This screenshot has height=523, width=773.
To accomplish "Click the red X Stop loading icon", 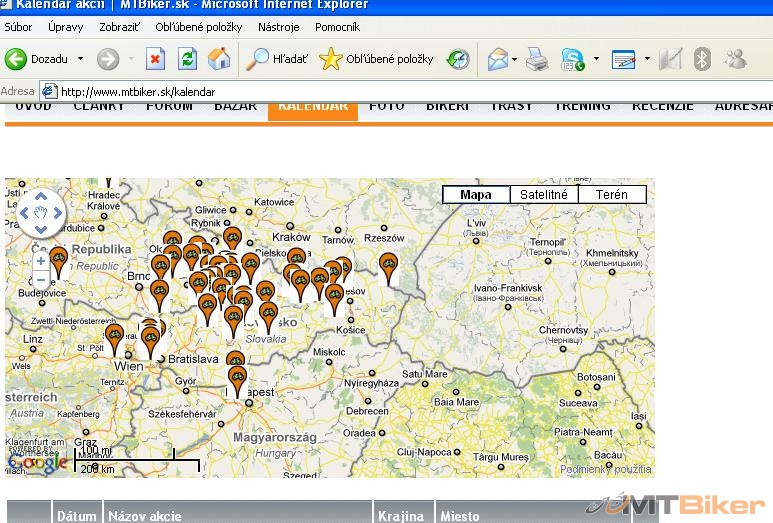I will coord(155,59).
